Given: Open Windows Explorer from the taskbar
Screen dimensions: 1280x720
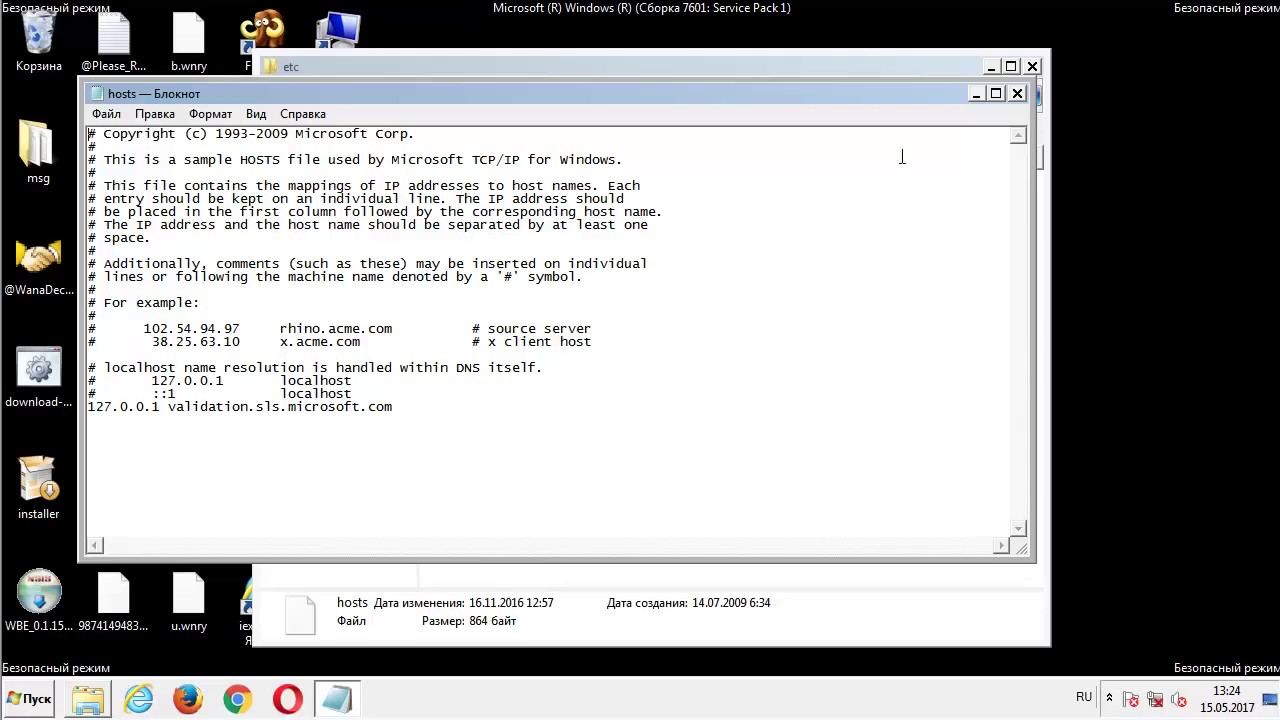Looking at the screenshot, I should pyautogui.click(x=88, y=699).
